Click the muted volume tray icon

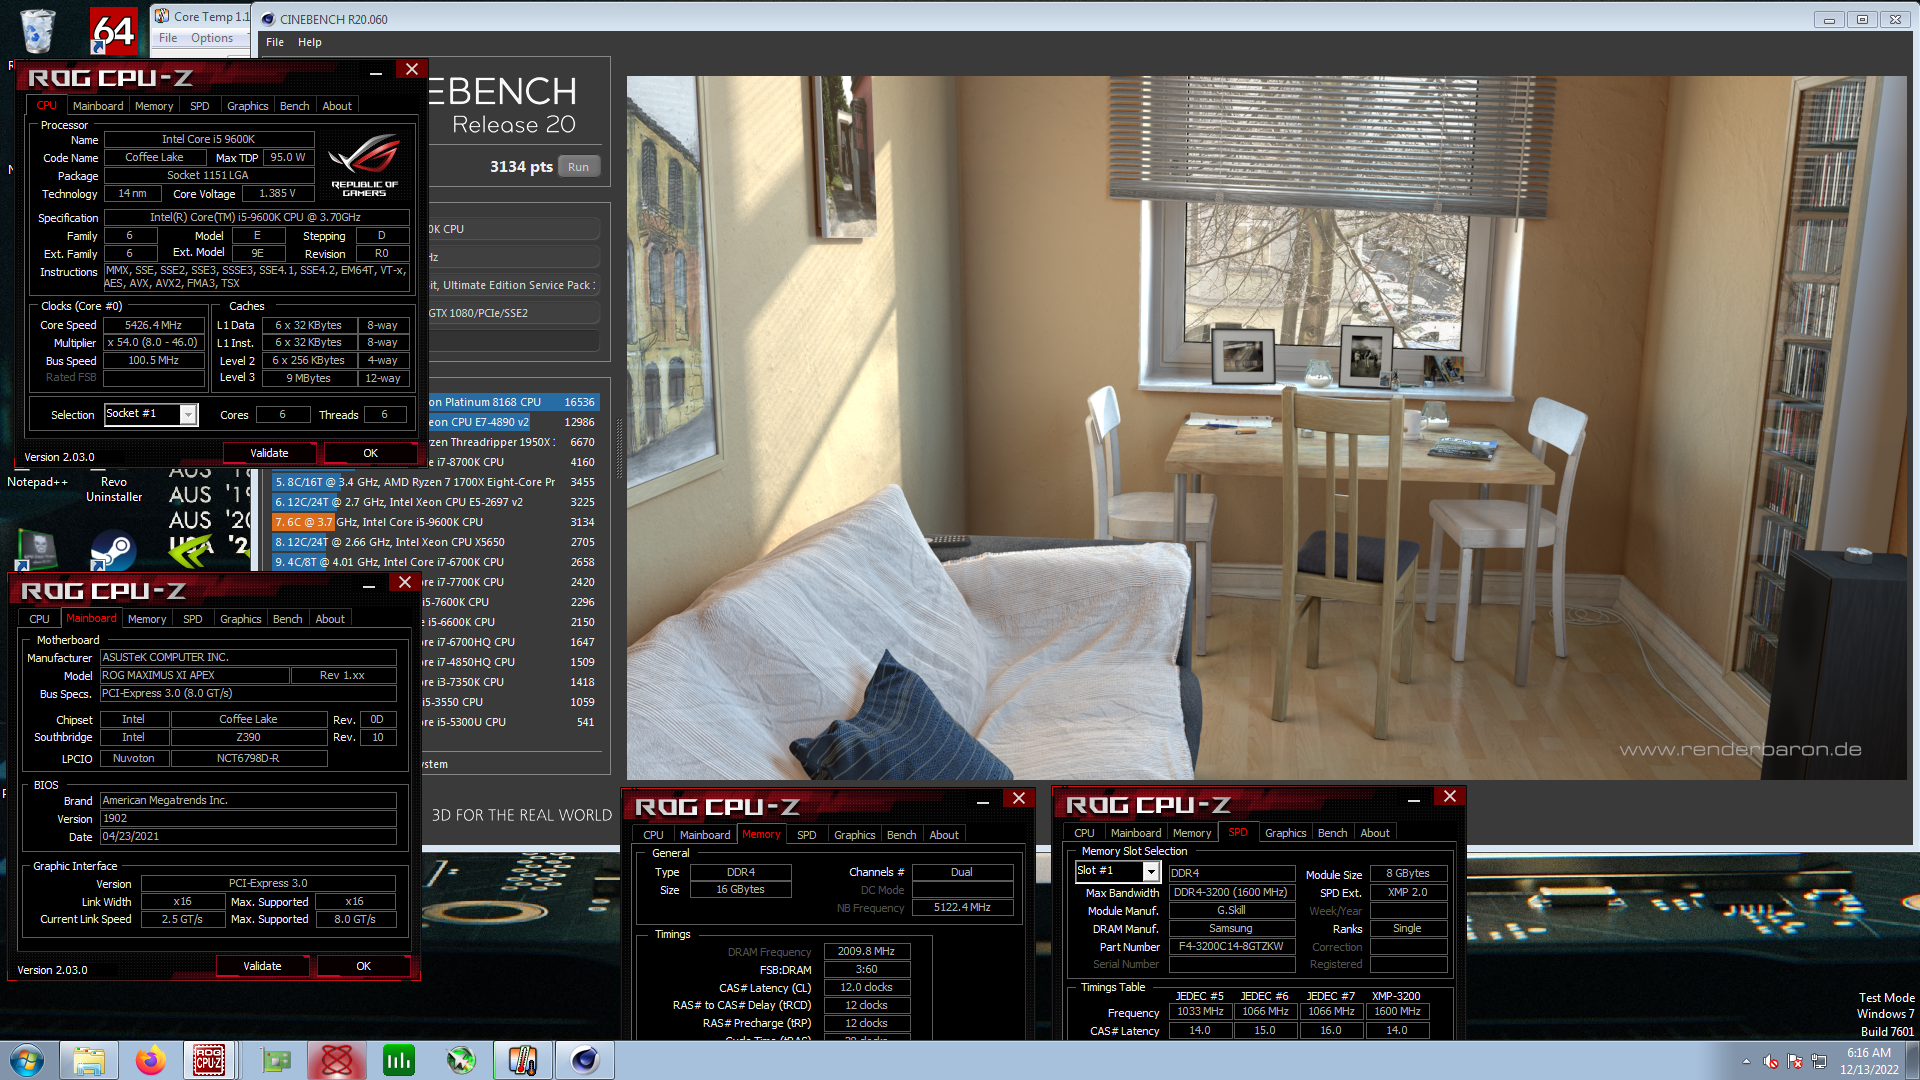[1770, 1061]
